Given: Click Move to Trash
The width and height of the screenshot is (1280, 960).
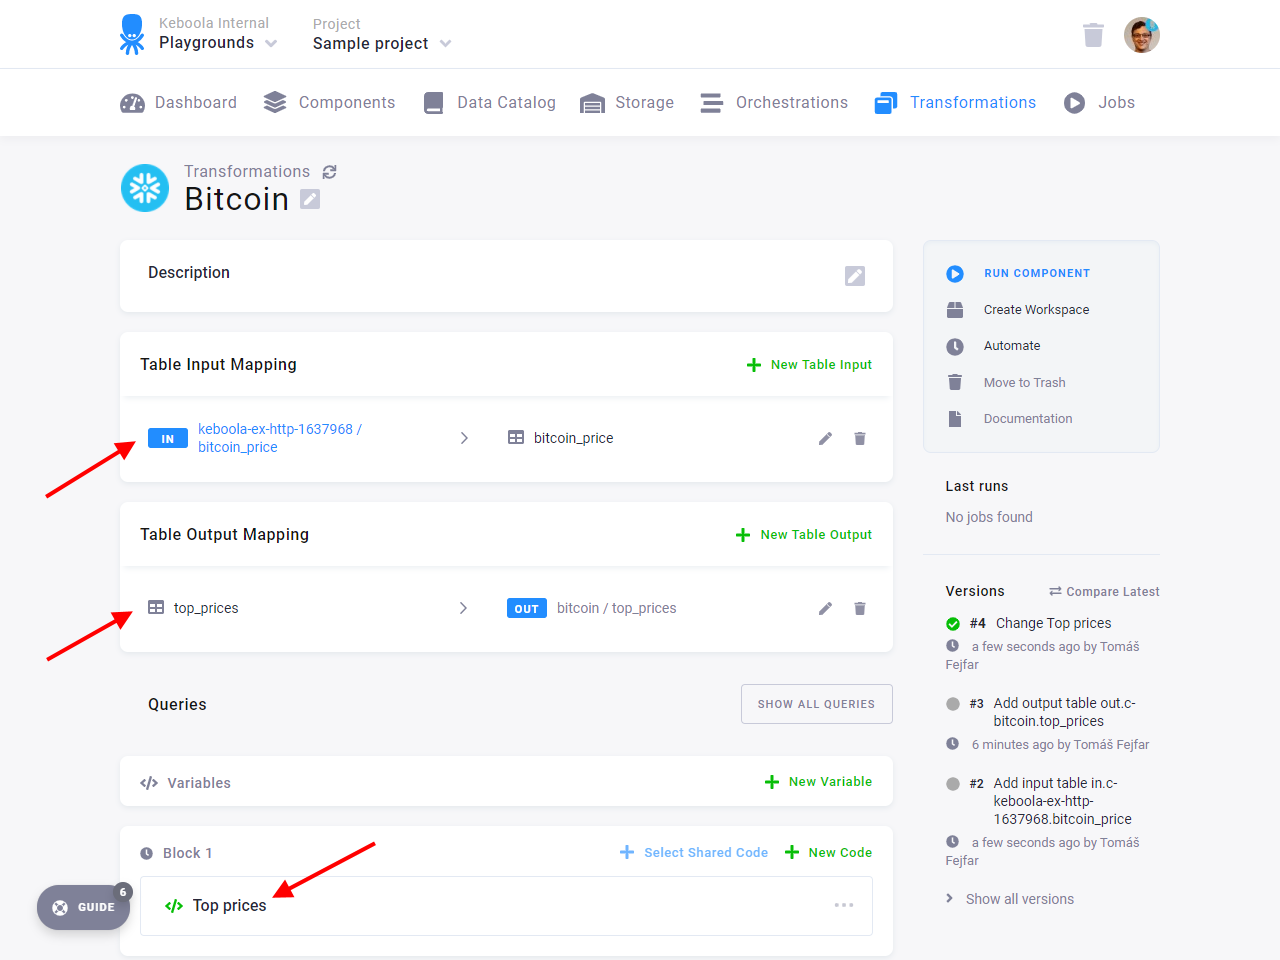Looking at the screenshot, I should click(x=1024, y=383).
